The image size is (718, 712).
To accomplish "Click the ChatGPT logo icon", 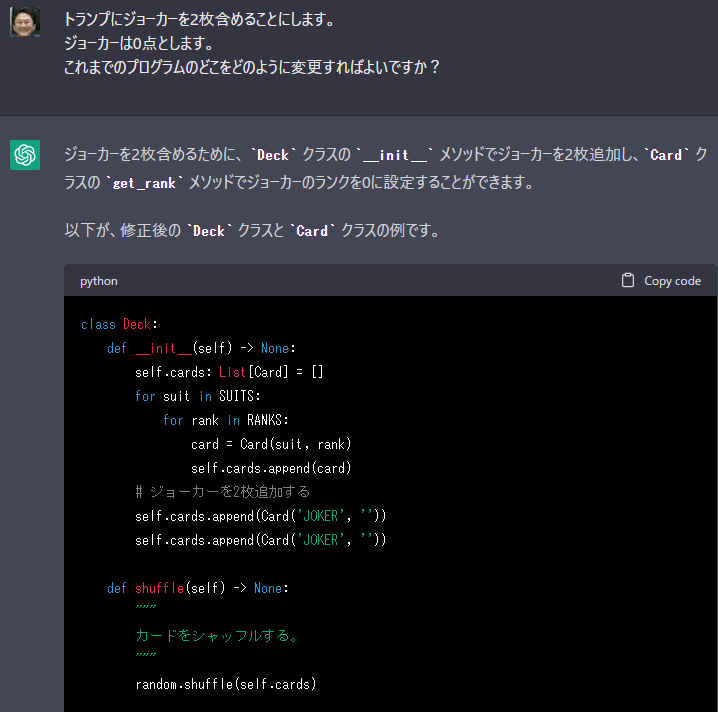I will tap(25, 155).
